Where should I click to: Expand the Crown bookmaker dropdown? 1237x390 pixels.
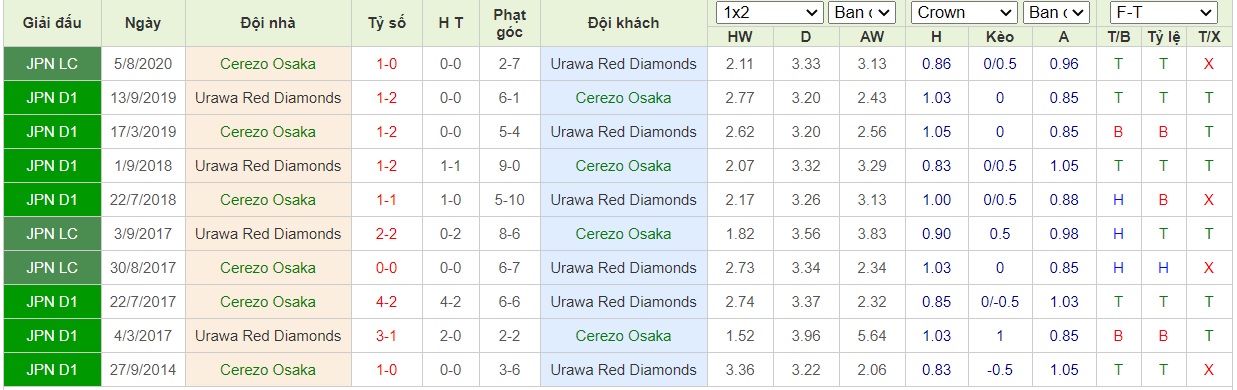tap(964, 13)
